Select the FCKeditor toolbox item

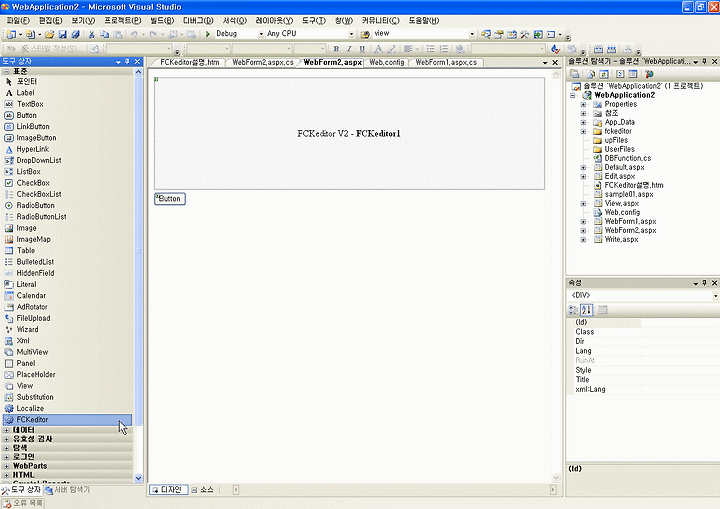coord(68,419)
